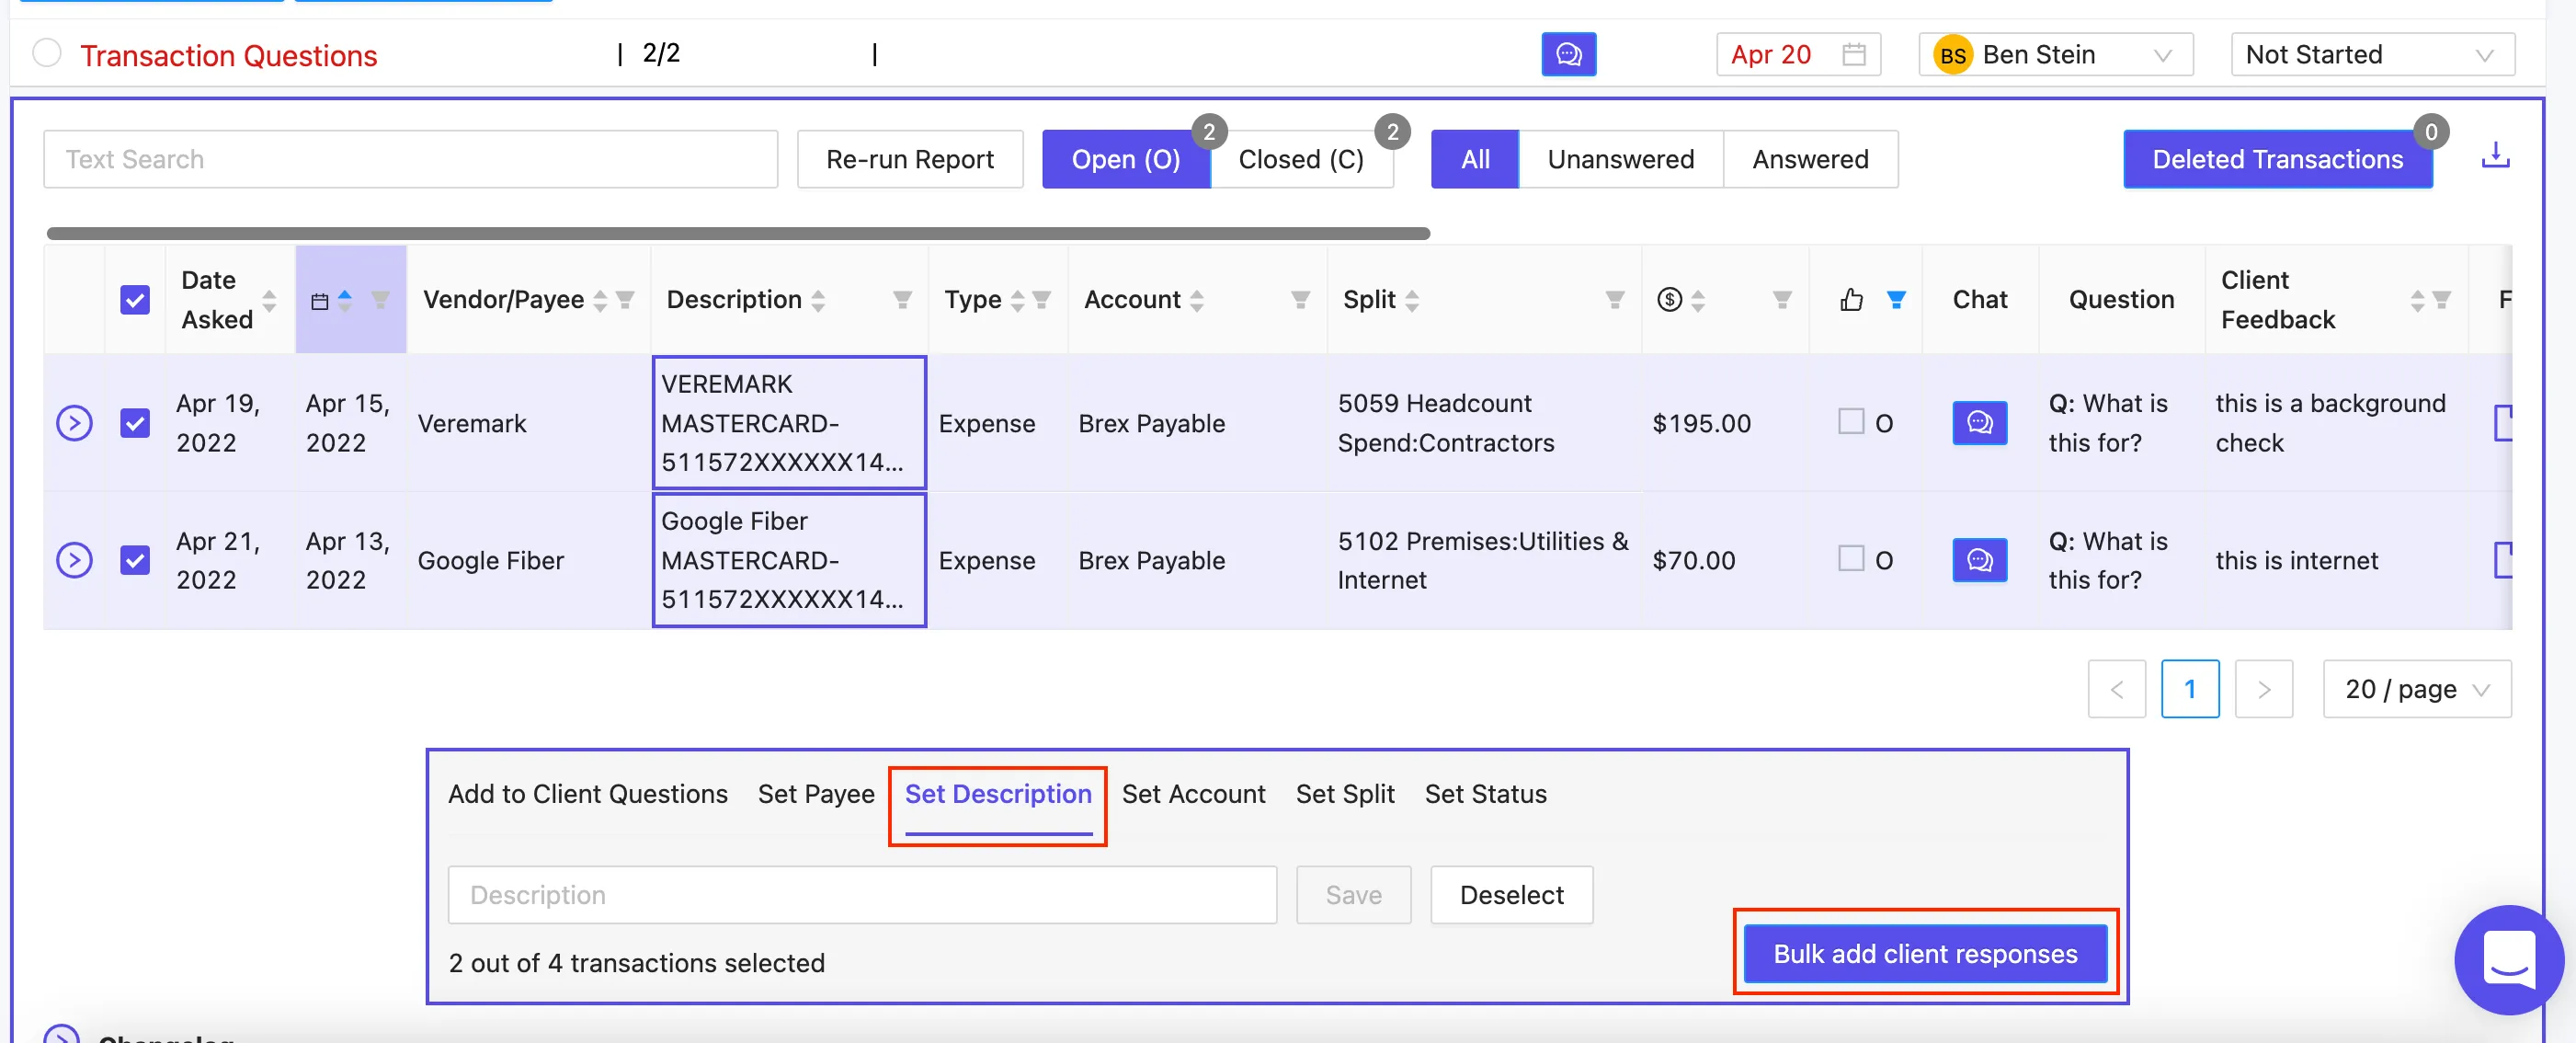Switch to the Set Status tab
Screen dimensions: 2576x1043
tap(1485, 794)
